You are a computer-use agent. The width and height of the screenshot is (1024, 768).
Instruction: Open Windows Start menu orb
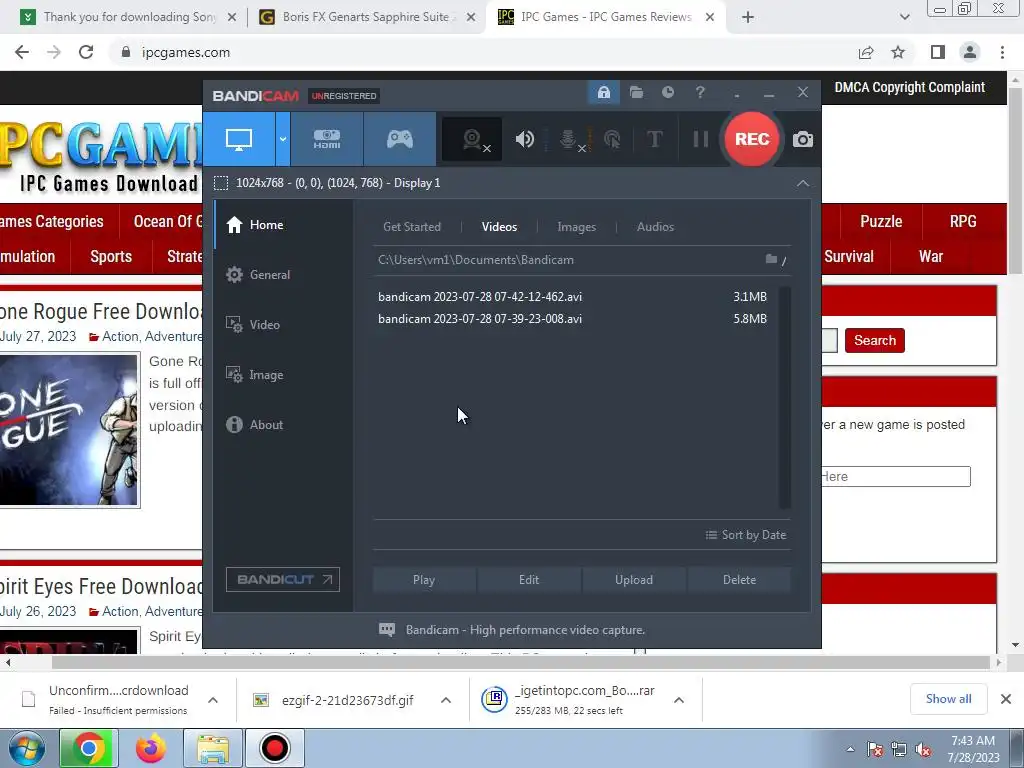27,748
